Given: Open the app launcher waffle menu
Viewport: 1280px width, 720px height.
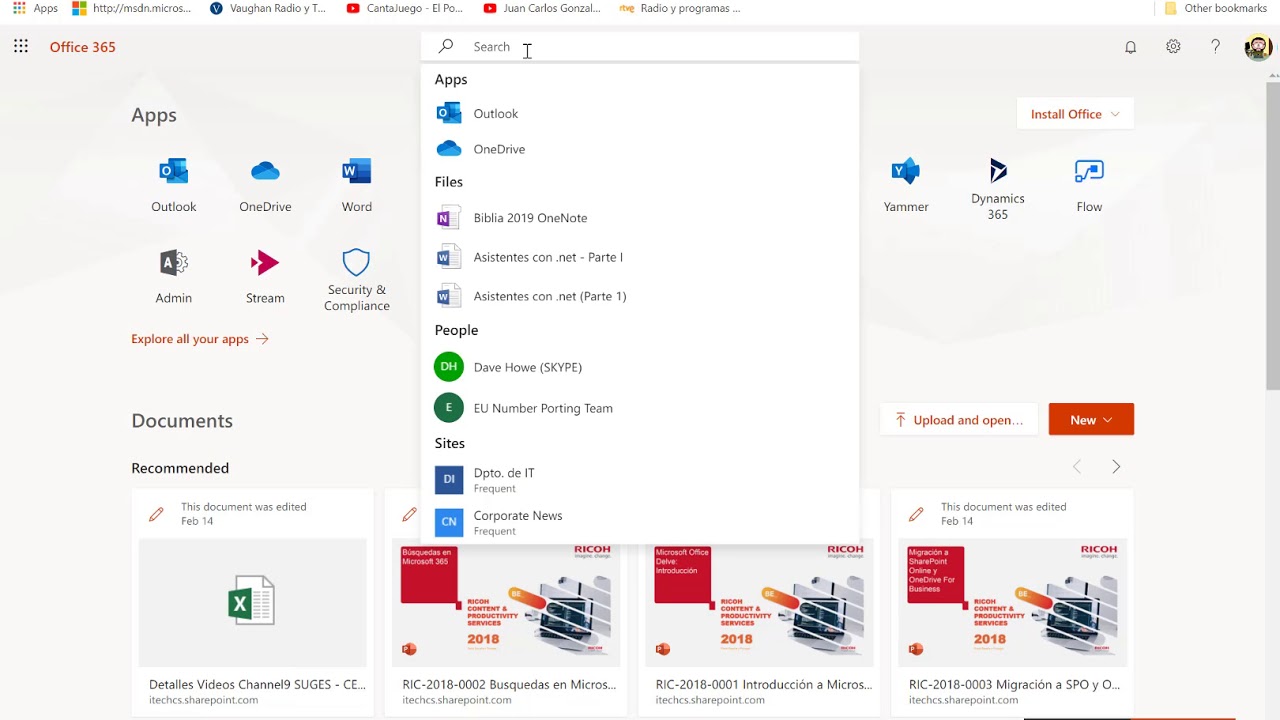Looking at the screenshot, I should tap(20, 46).
